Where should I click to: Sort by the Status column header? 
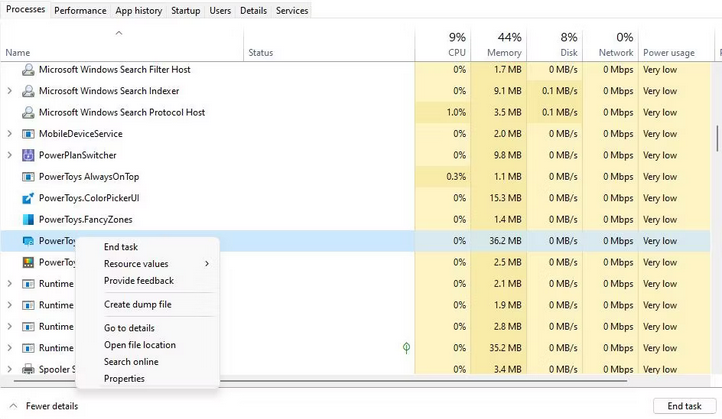[x=329, y=45]
